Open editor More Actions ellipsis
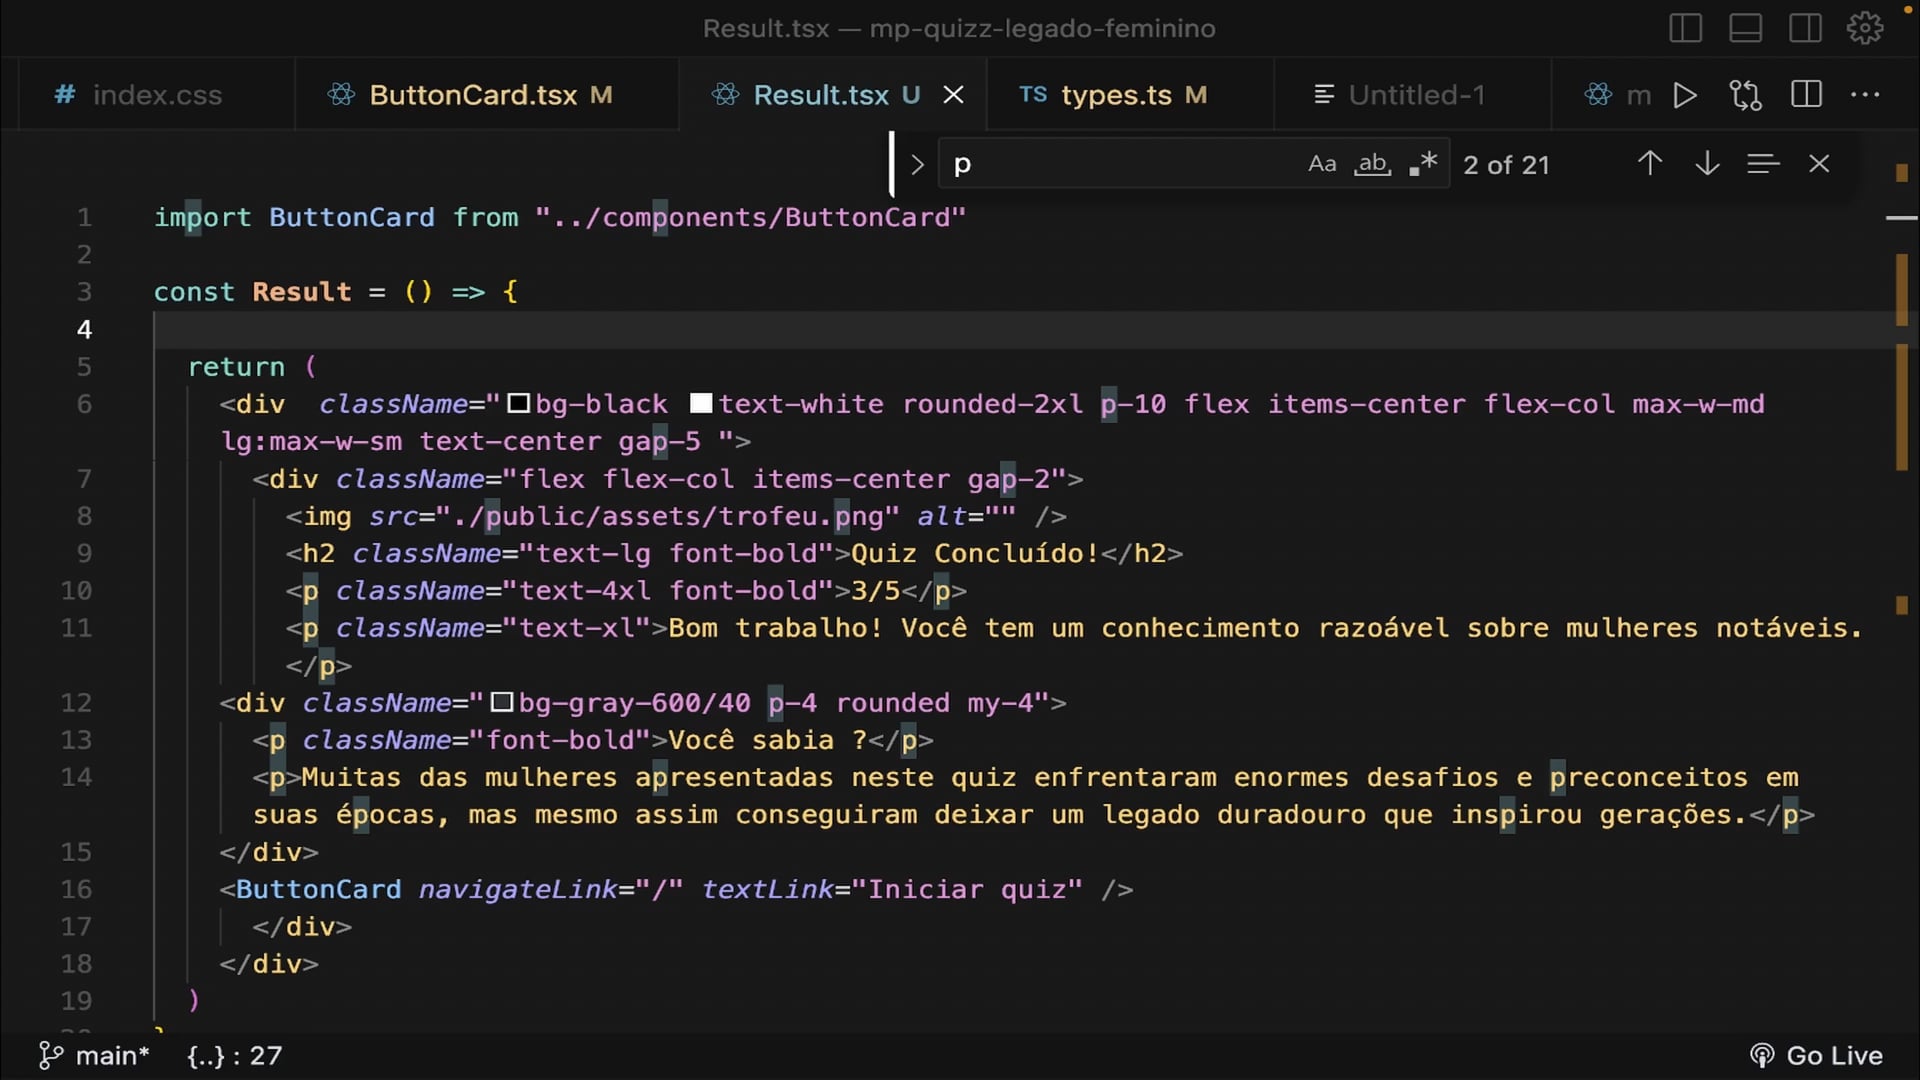1920x1080 pixels. [x=1865, y=95]
